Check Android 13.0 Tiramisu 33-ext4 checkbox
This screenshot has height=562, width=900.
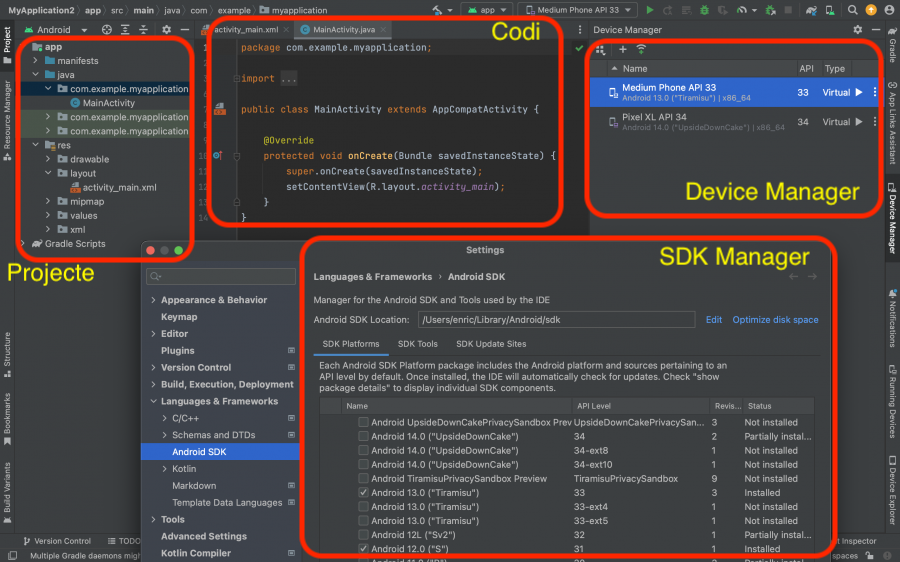363,506
